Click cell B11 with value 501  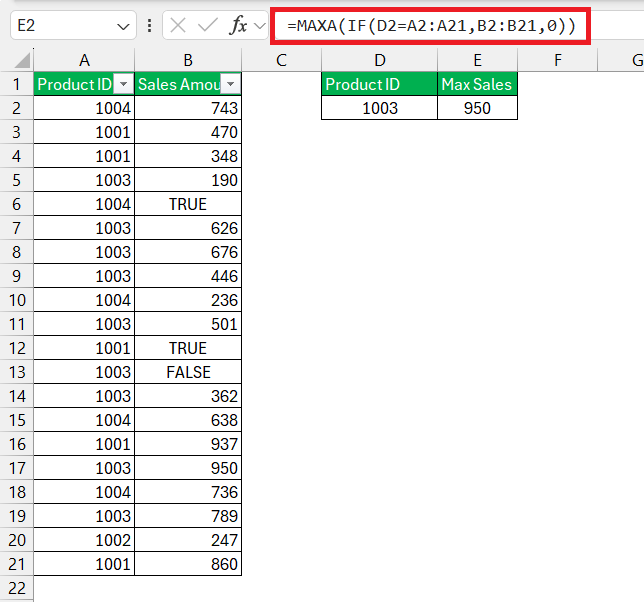tap(188, 324)
